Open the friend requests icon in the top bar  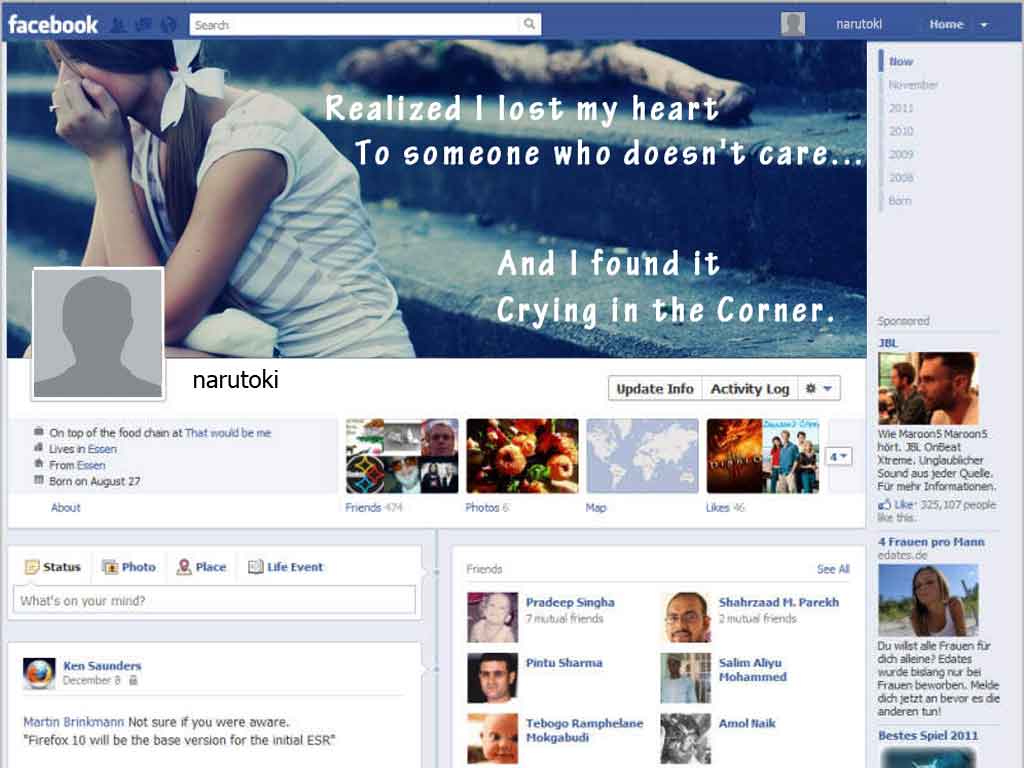[x=118, y=25]
